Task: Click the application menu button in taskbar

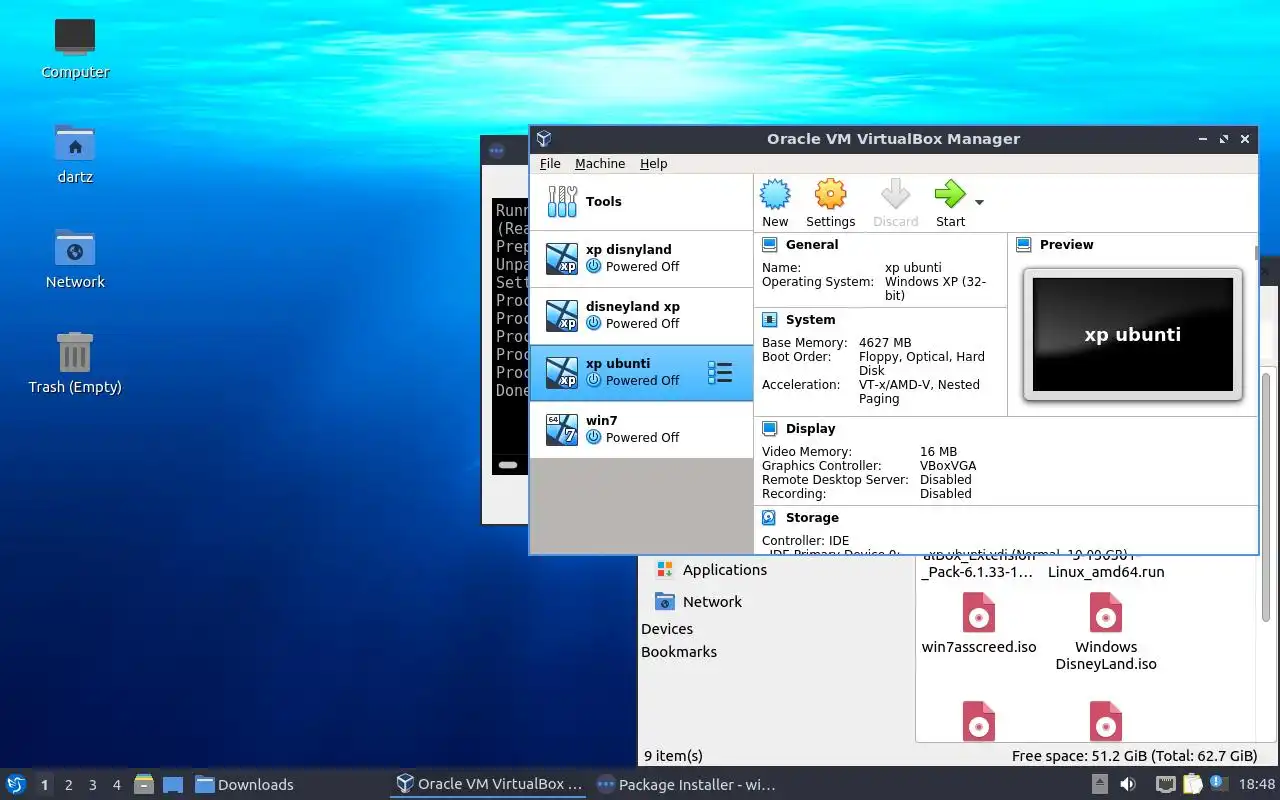Action: pyautogui.click(x=16, y=784)
